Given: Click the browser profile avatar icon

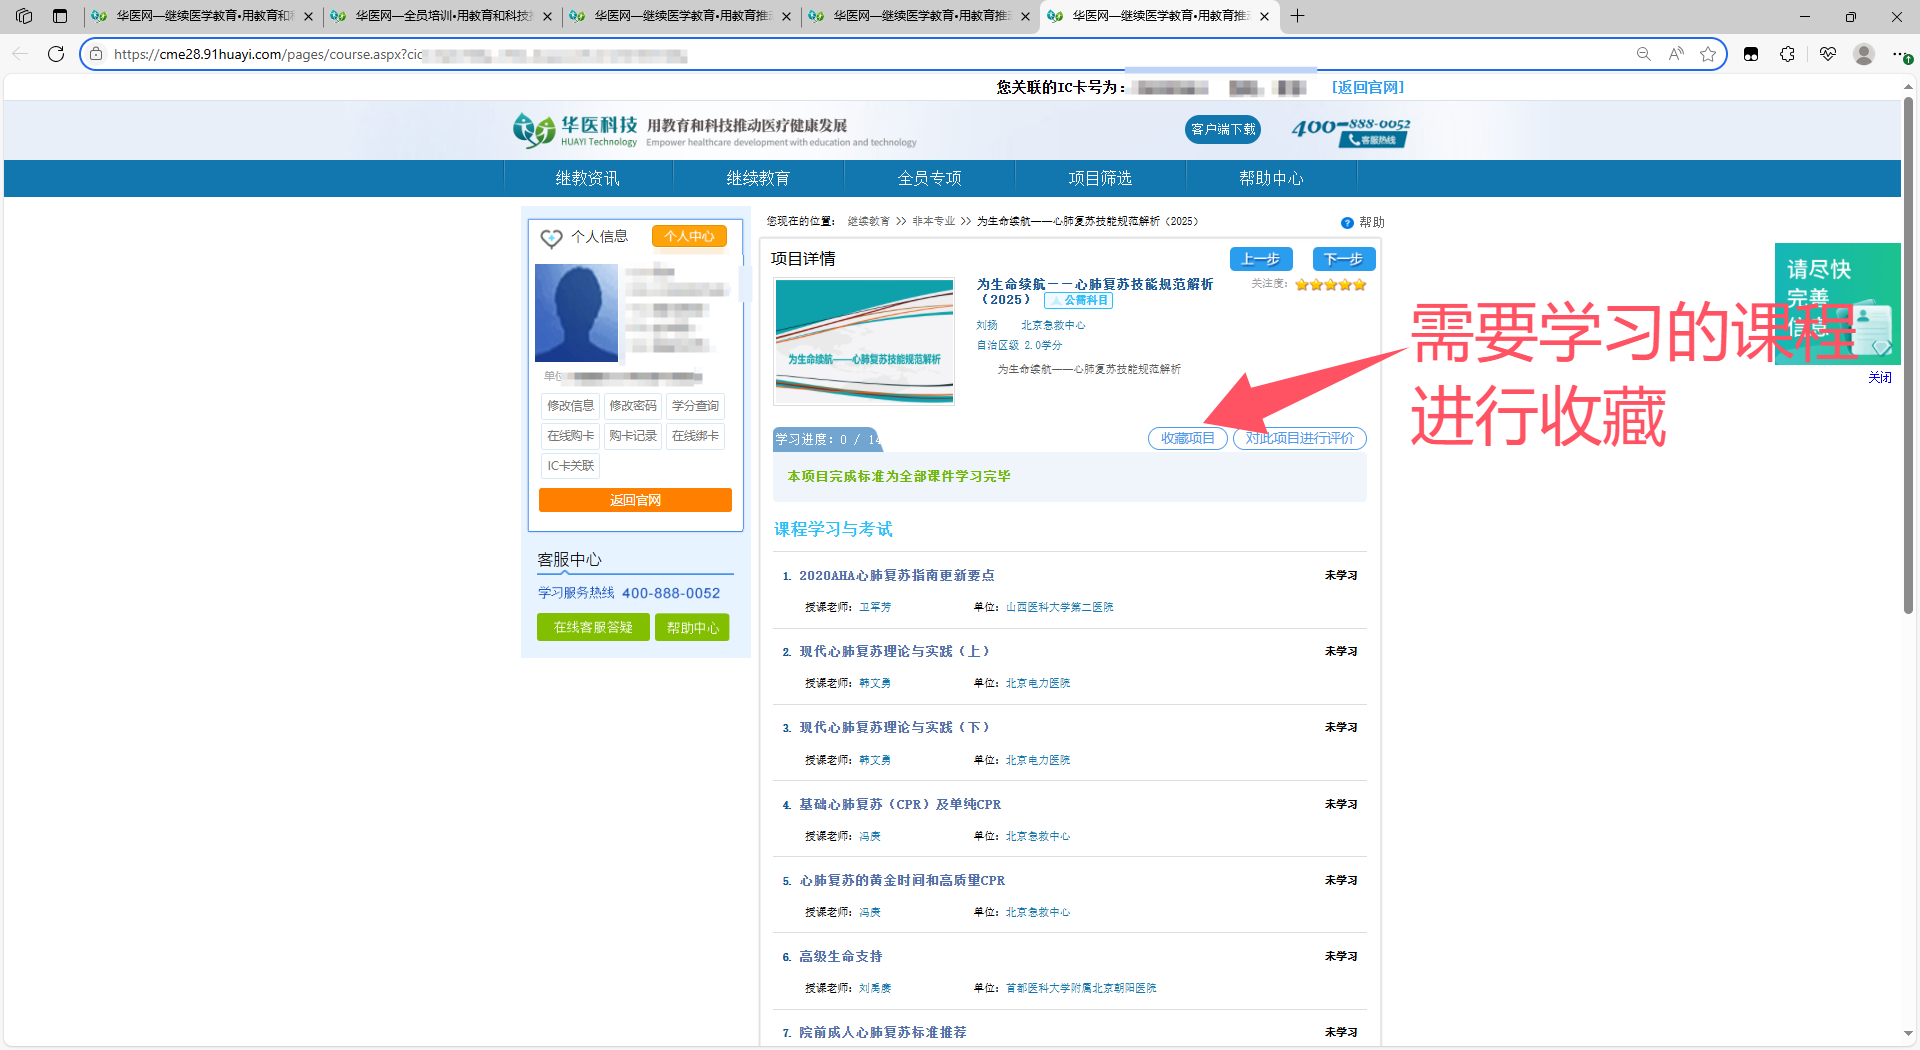Looking at the screenshot, I should click(1864, 54).
